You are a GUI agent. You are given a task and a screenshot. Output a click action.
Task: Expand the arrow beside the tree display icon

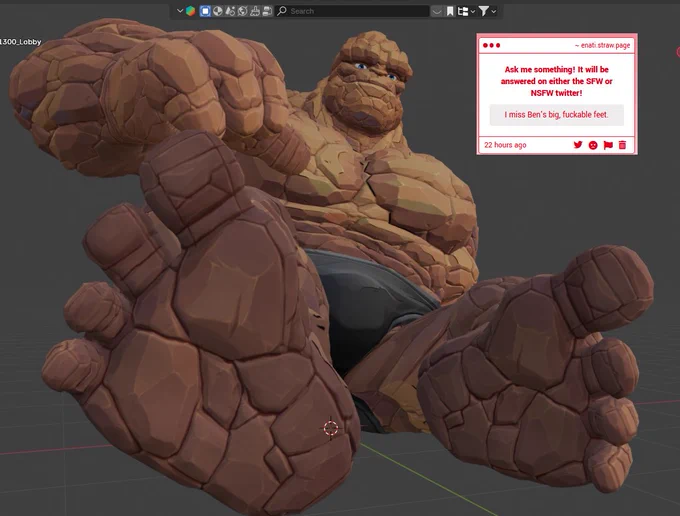pos(473,12)
